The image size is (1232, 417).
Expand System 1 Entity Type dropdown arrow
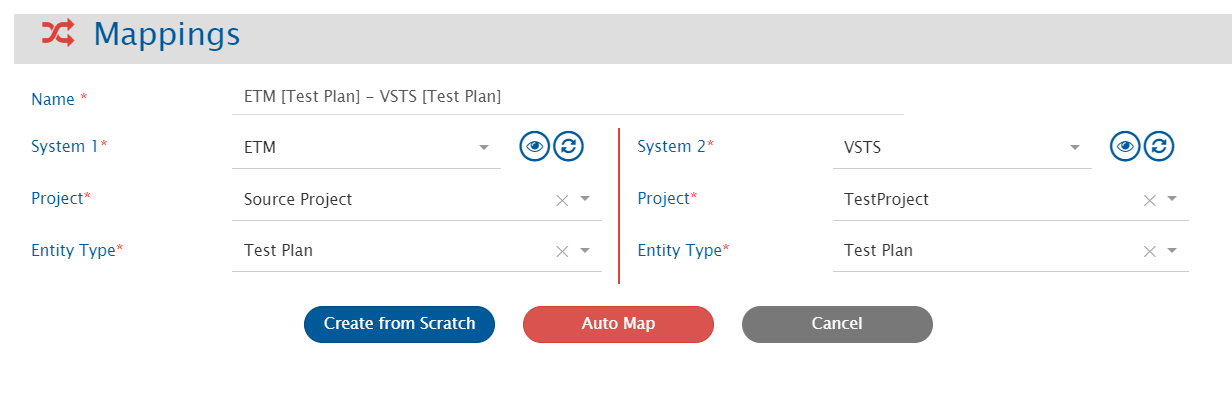tap(585, 251)
